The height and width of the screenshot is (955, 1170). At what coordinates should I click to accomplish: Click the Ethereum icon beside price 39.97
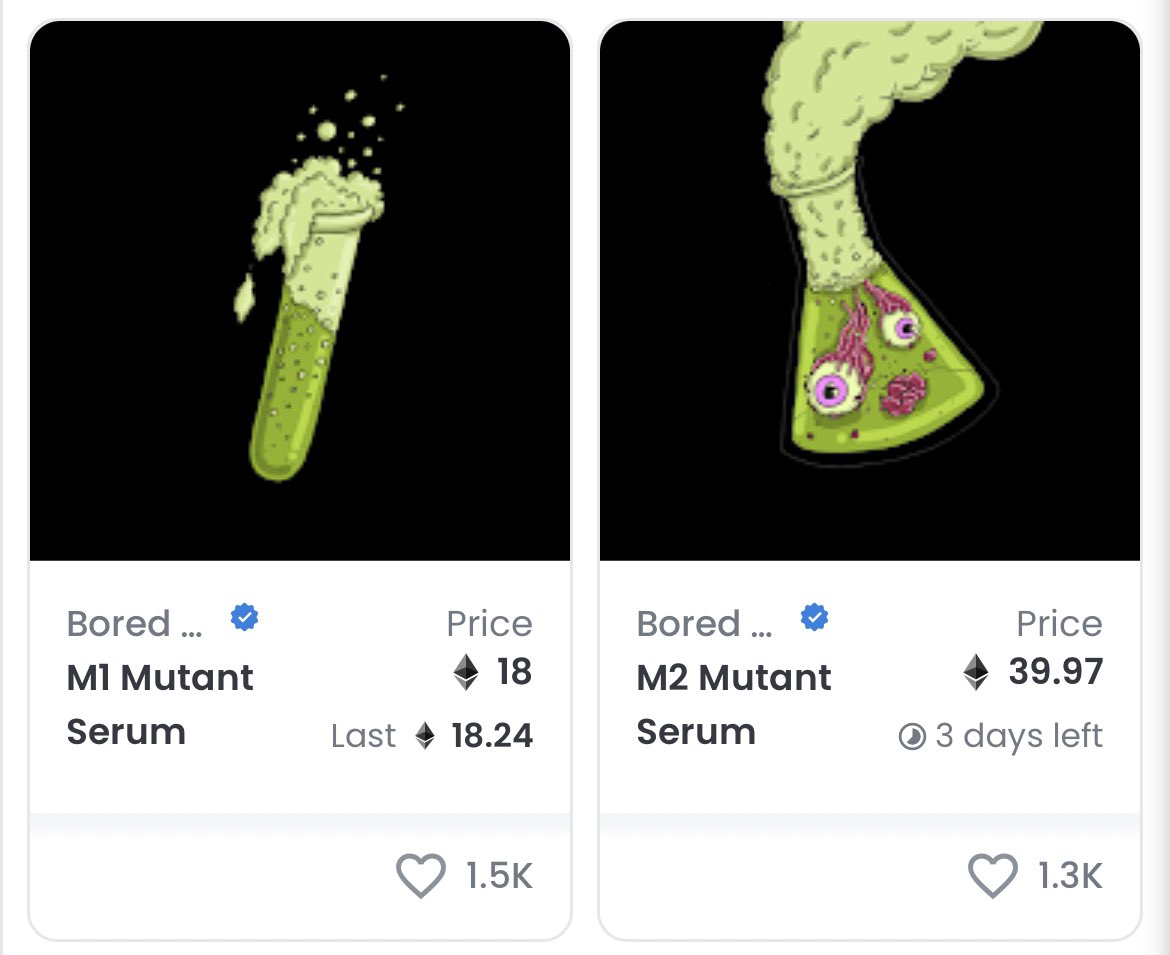[x=976, y=671]
